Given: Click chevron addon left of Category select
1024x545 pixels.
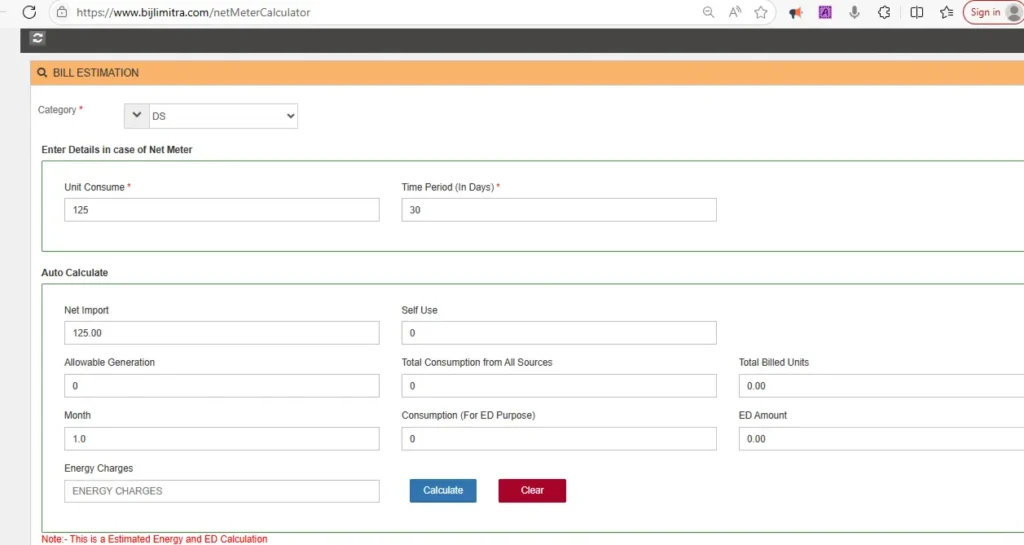Looking at the screenshot, I should pyautogui.click(x=136, y=116).
